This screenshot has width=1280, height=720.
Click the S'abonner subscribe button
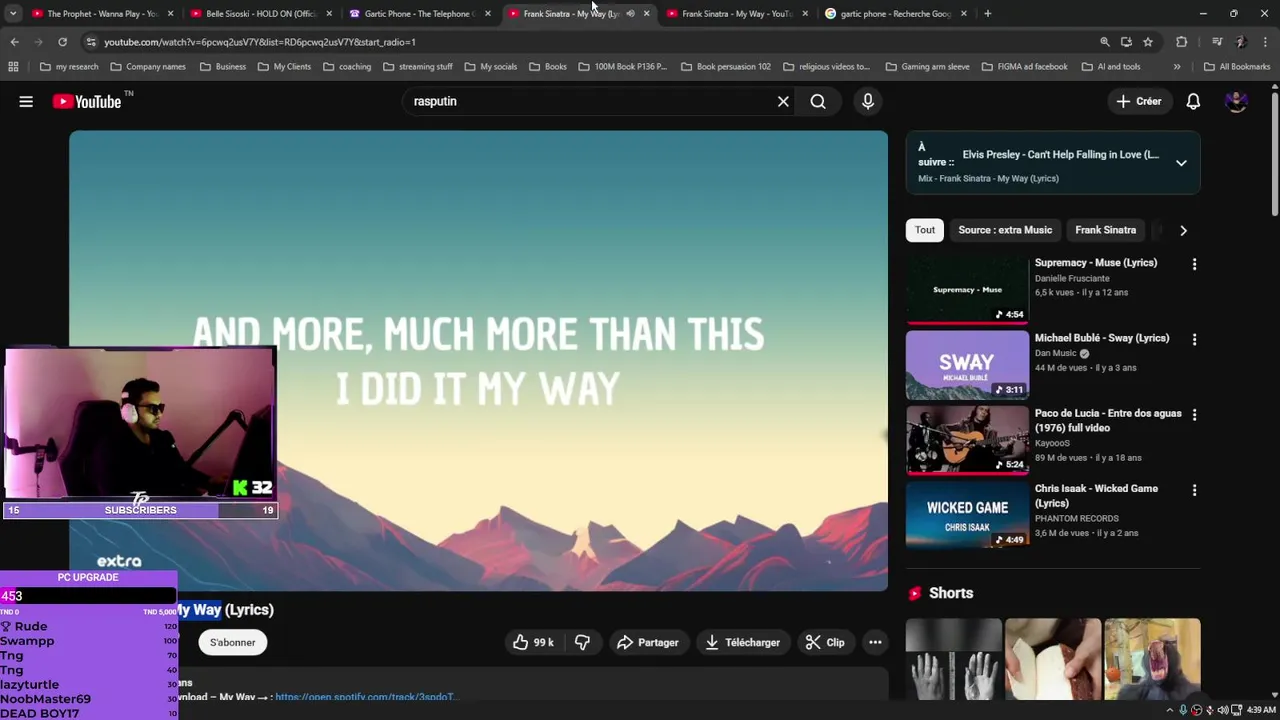pyautogui.click(x=232, y=642)
